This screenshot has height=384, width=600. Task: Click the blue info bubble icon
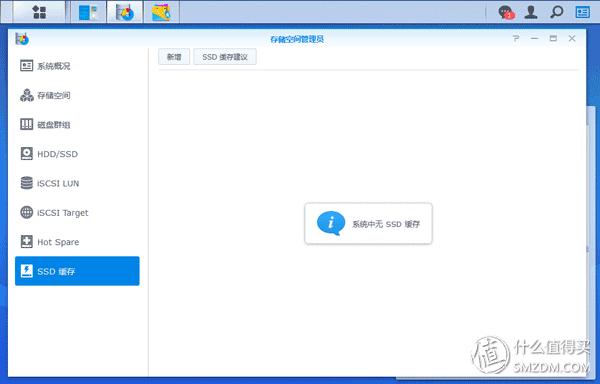tap(331, 223)
